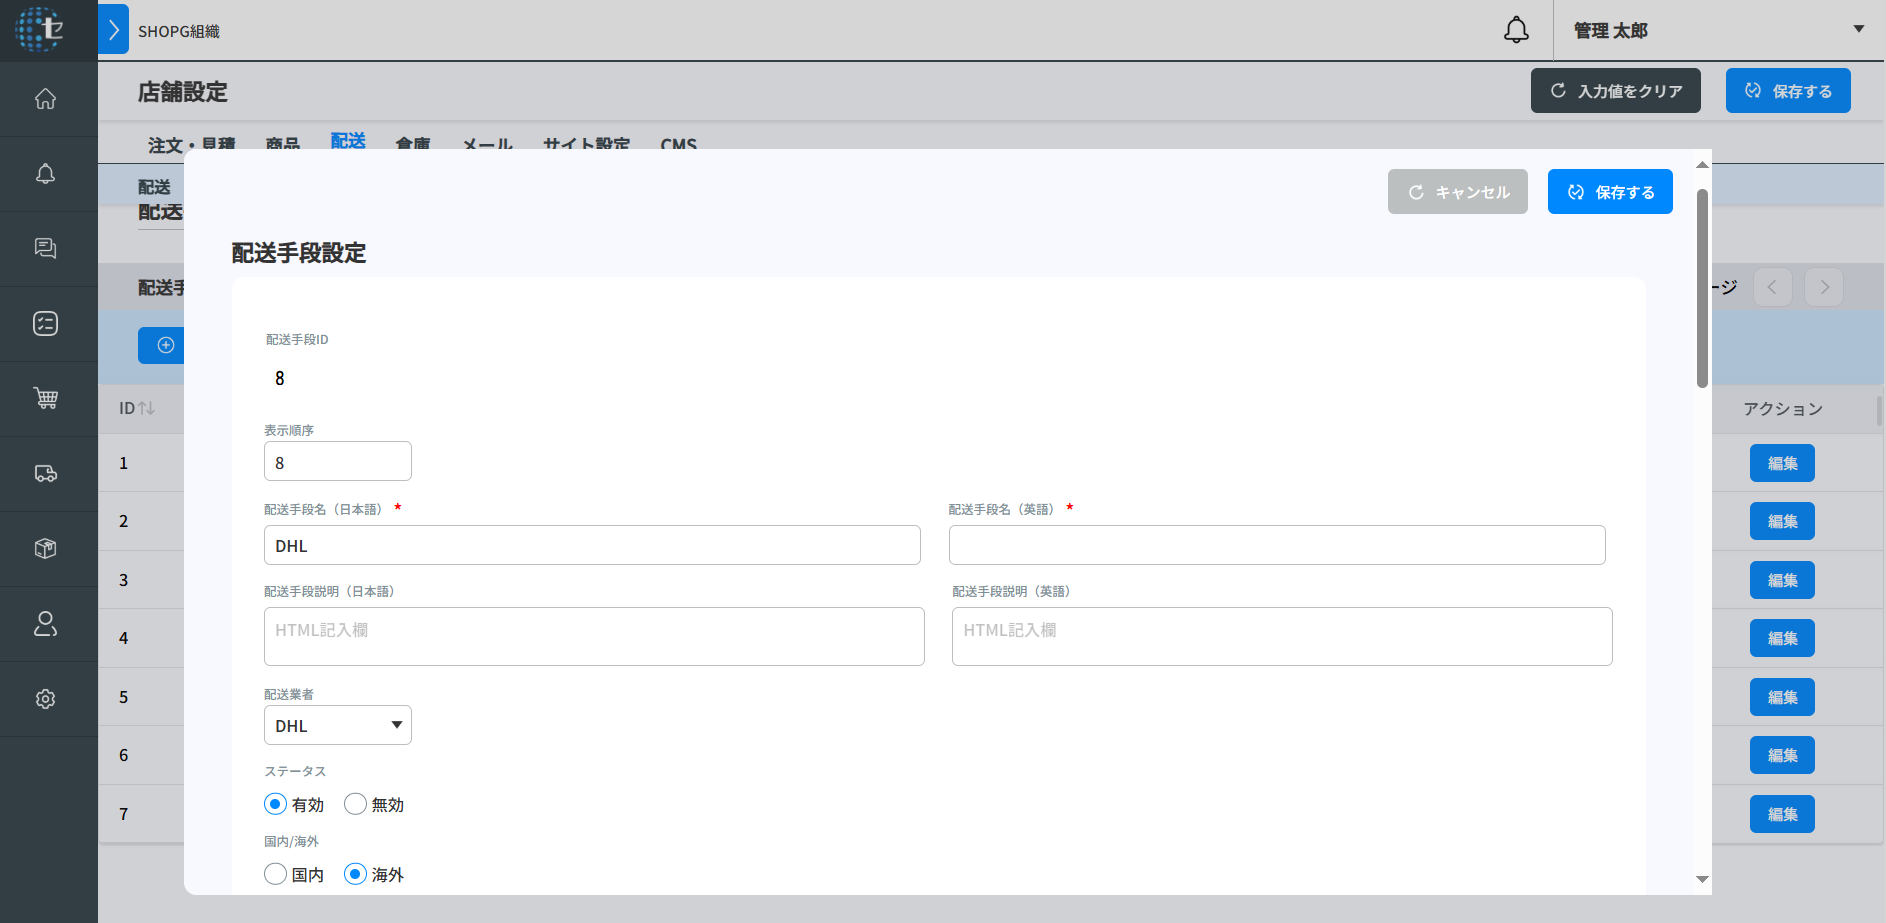Click the 配送手段ID value 8

pyautogui.click(x=280, y=378)
